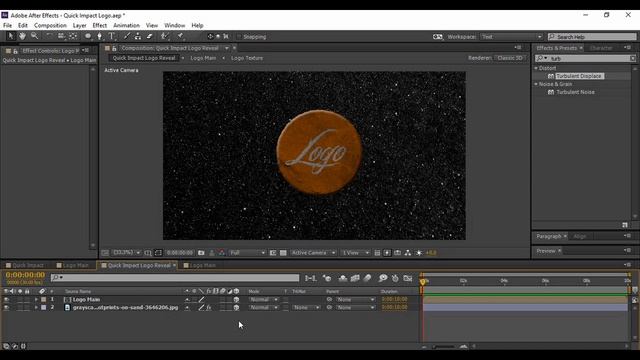Click the Brainstorm timeline icon
This screenshot has height=360, width=640.
pos(382,278)
